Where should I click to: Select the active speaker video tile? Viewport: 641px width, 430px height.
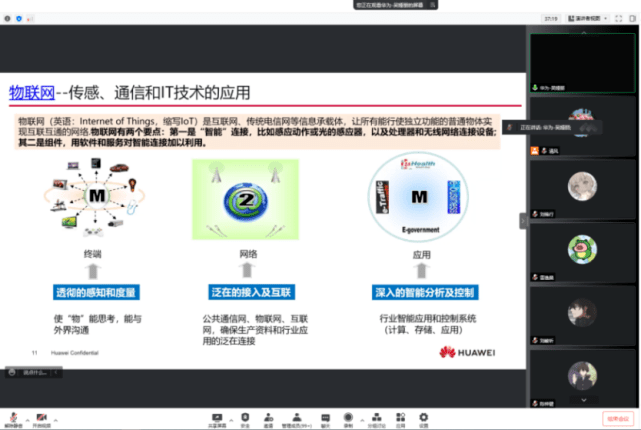click(x=583, y=63)
